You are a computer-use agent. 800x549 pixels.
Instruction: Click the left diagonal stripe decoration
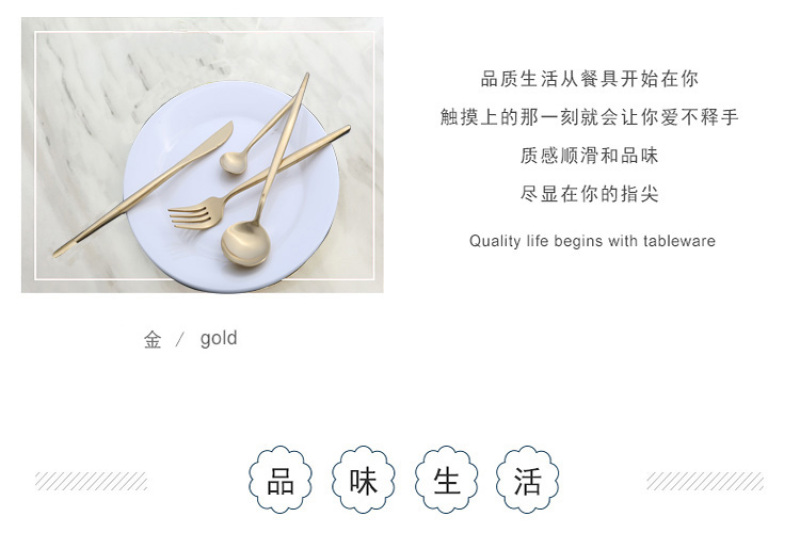pyautogui.click(x=91, y=481)
